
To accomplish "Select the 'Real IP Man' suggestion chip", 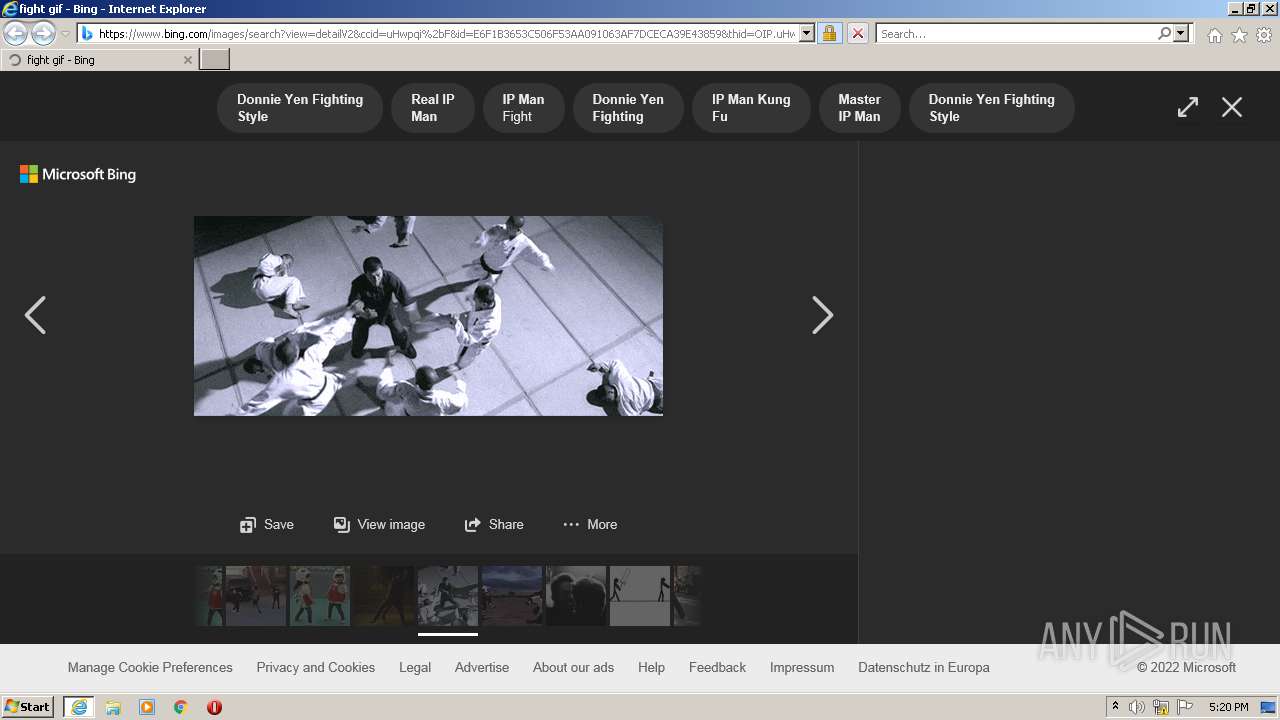I will (x=432, y=108).
